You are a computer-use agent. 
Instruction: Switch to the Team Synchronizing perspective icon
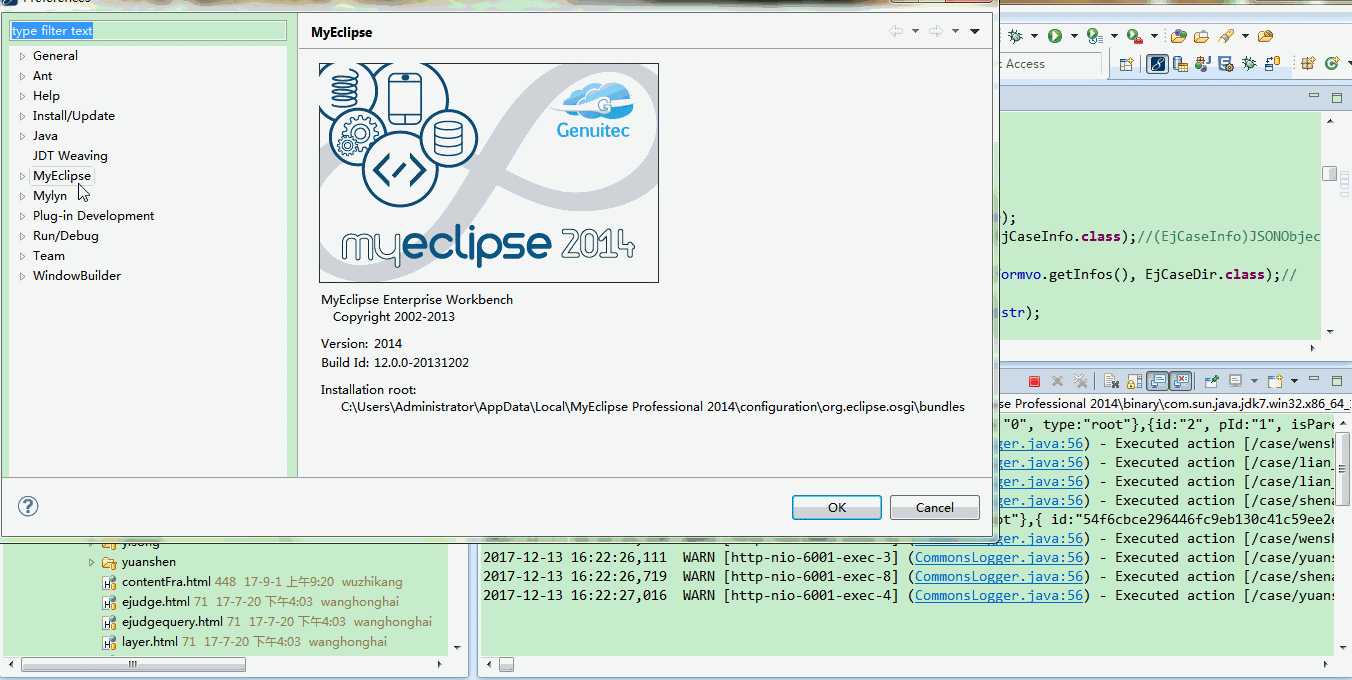click(1272, 64)
